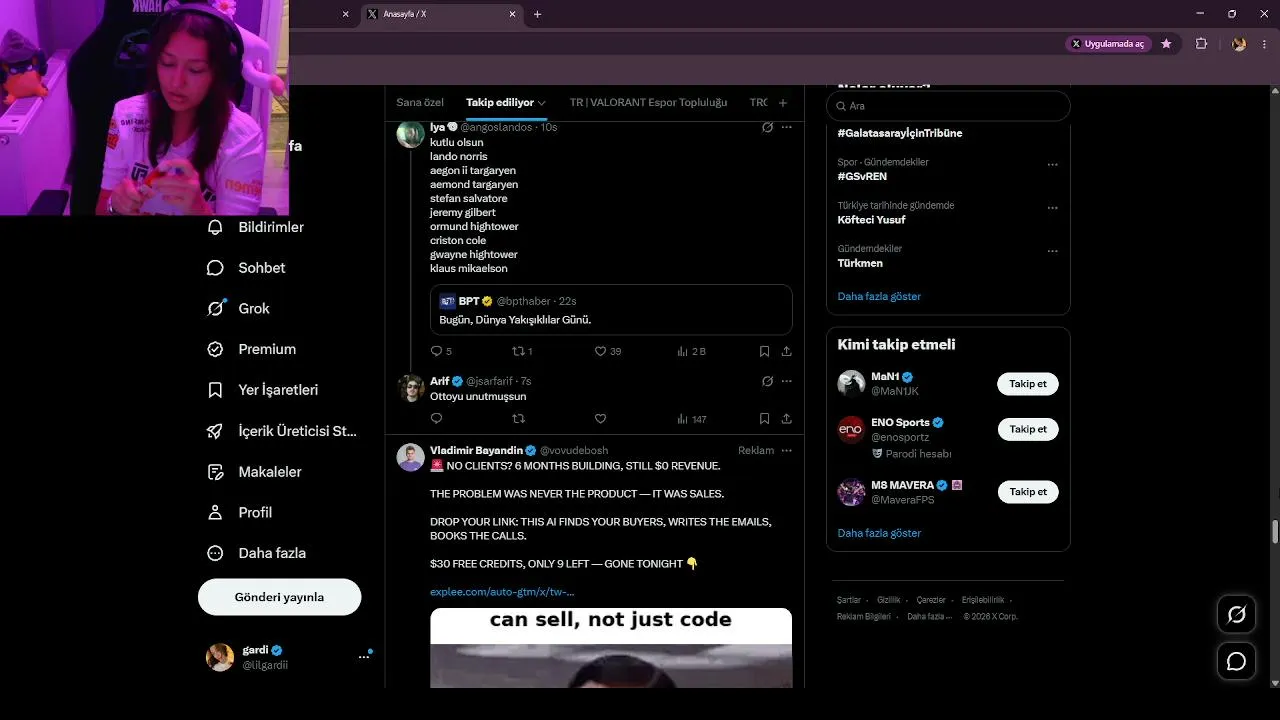Open the explee.com link in the ad
The image size is (1280, 720).
[x=502, y=592]
